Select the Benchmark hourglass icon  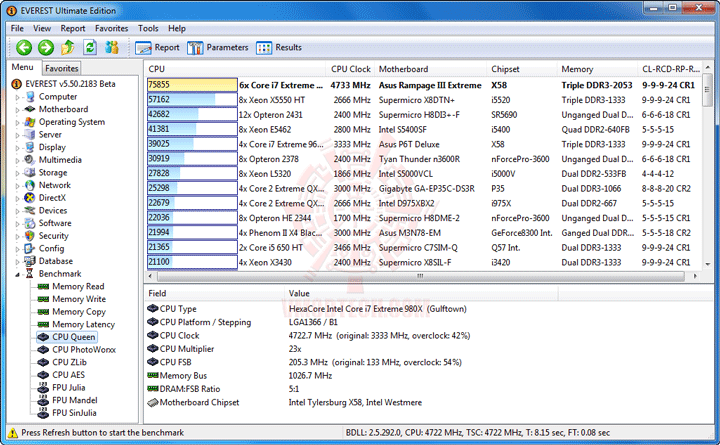(x=30, y=274)
